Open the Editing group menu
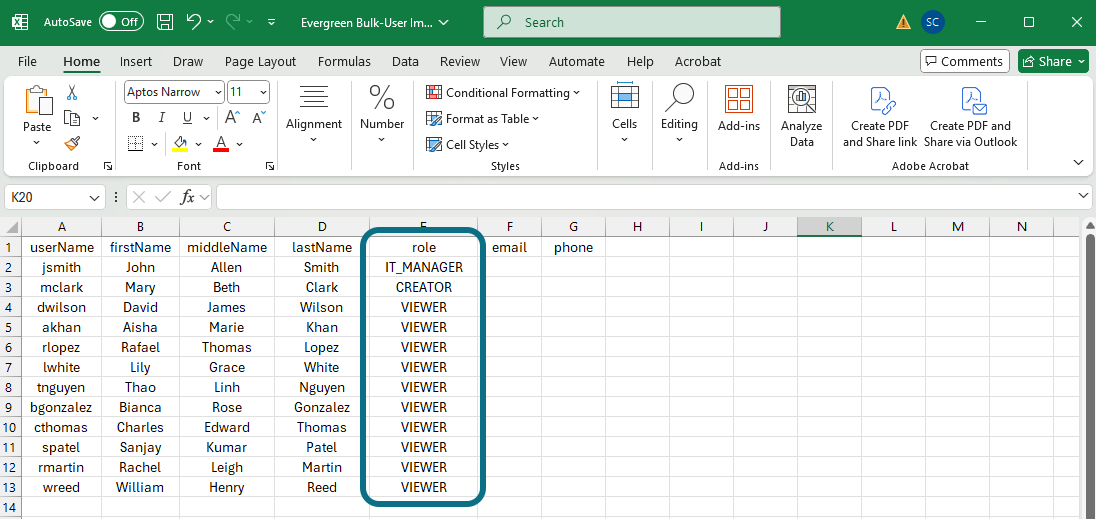This screenshot has height=519, width=1096. tap(679, 114)
